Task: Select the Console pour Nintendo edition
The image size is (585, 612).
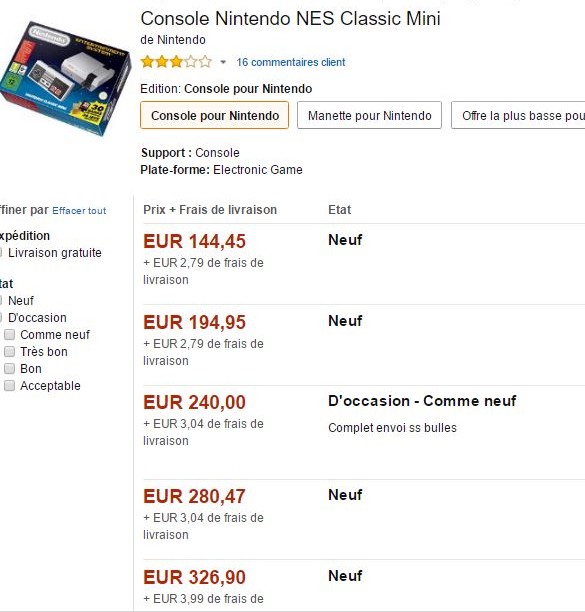Action: coord(215,115)
